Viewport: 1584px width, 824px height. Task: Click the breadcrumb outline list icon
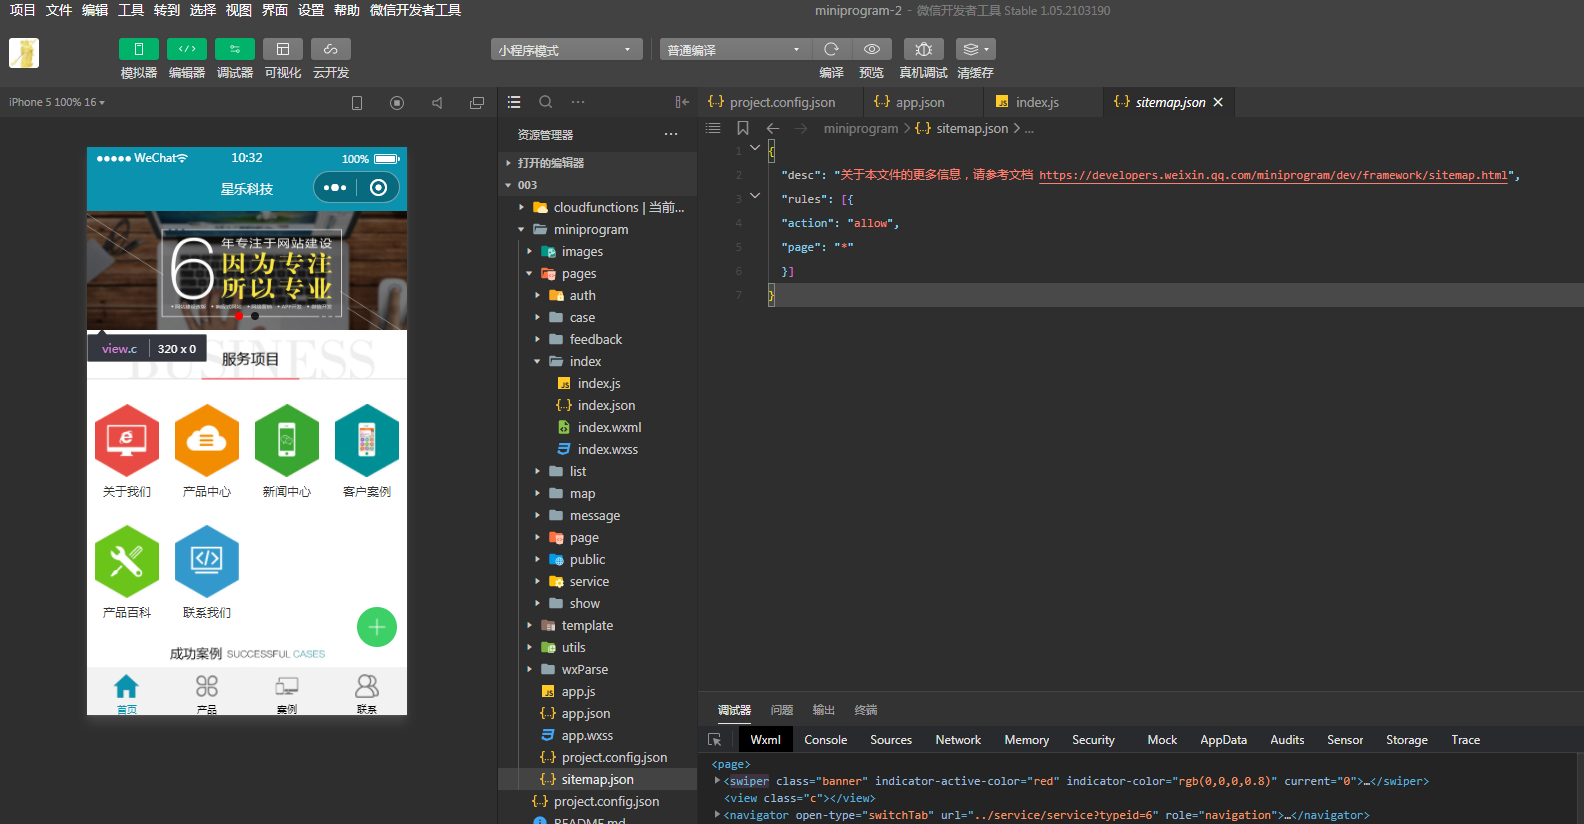point(713,128)
